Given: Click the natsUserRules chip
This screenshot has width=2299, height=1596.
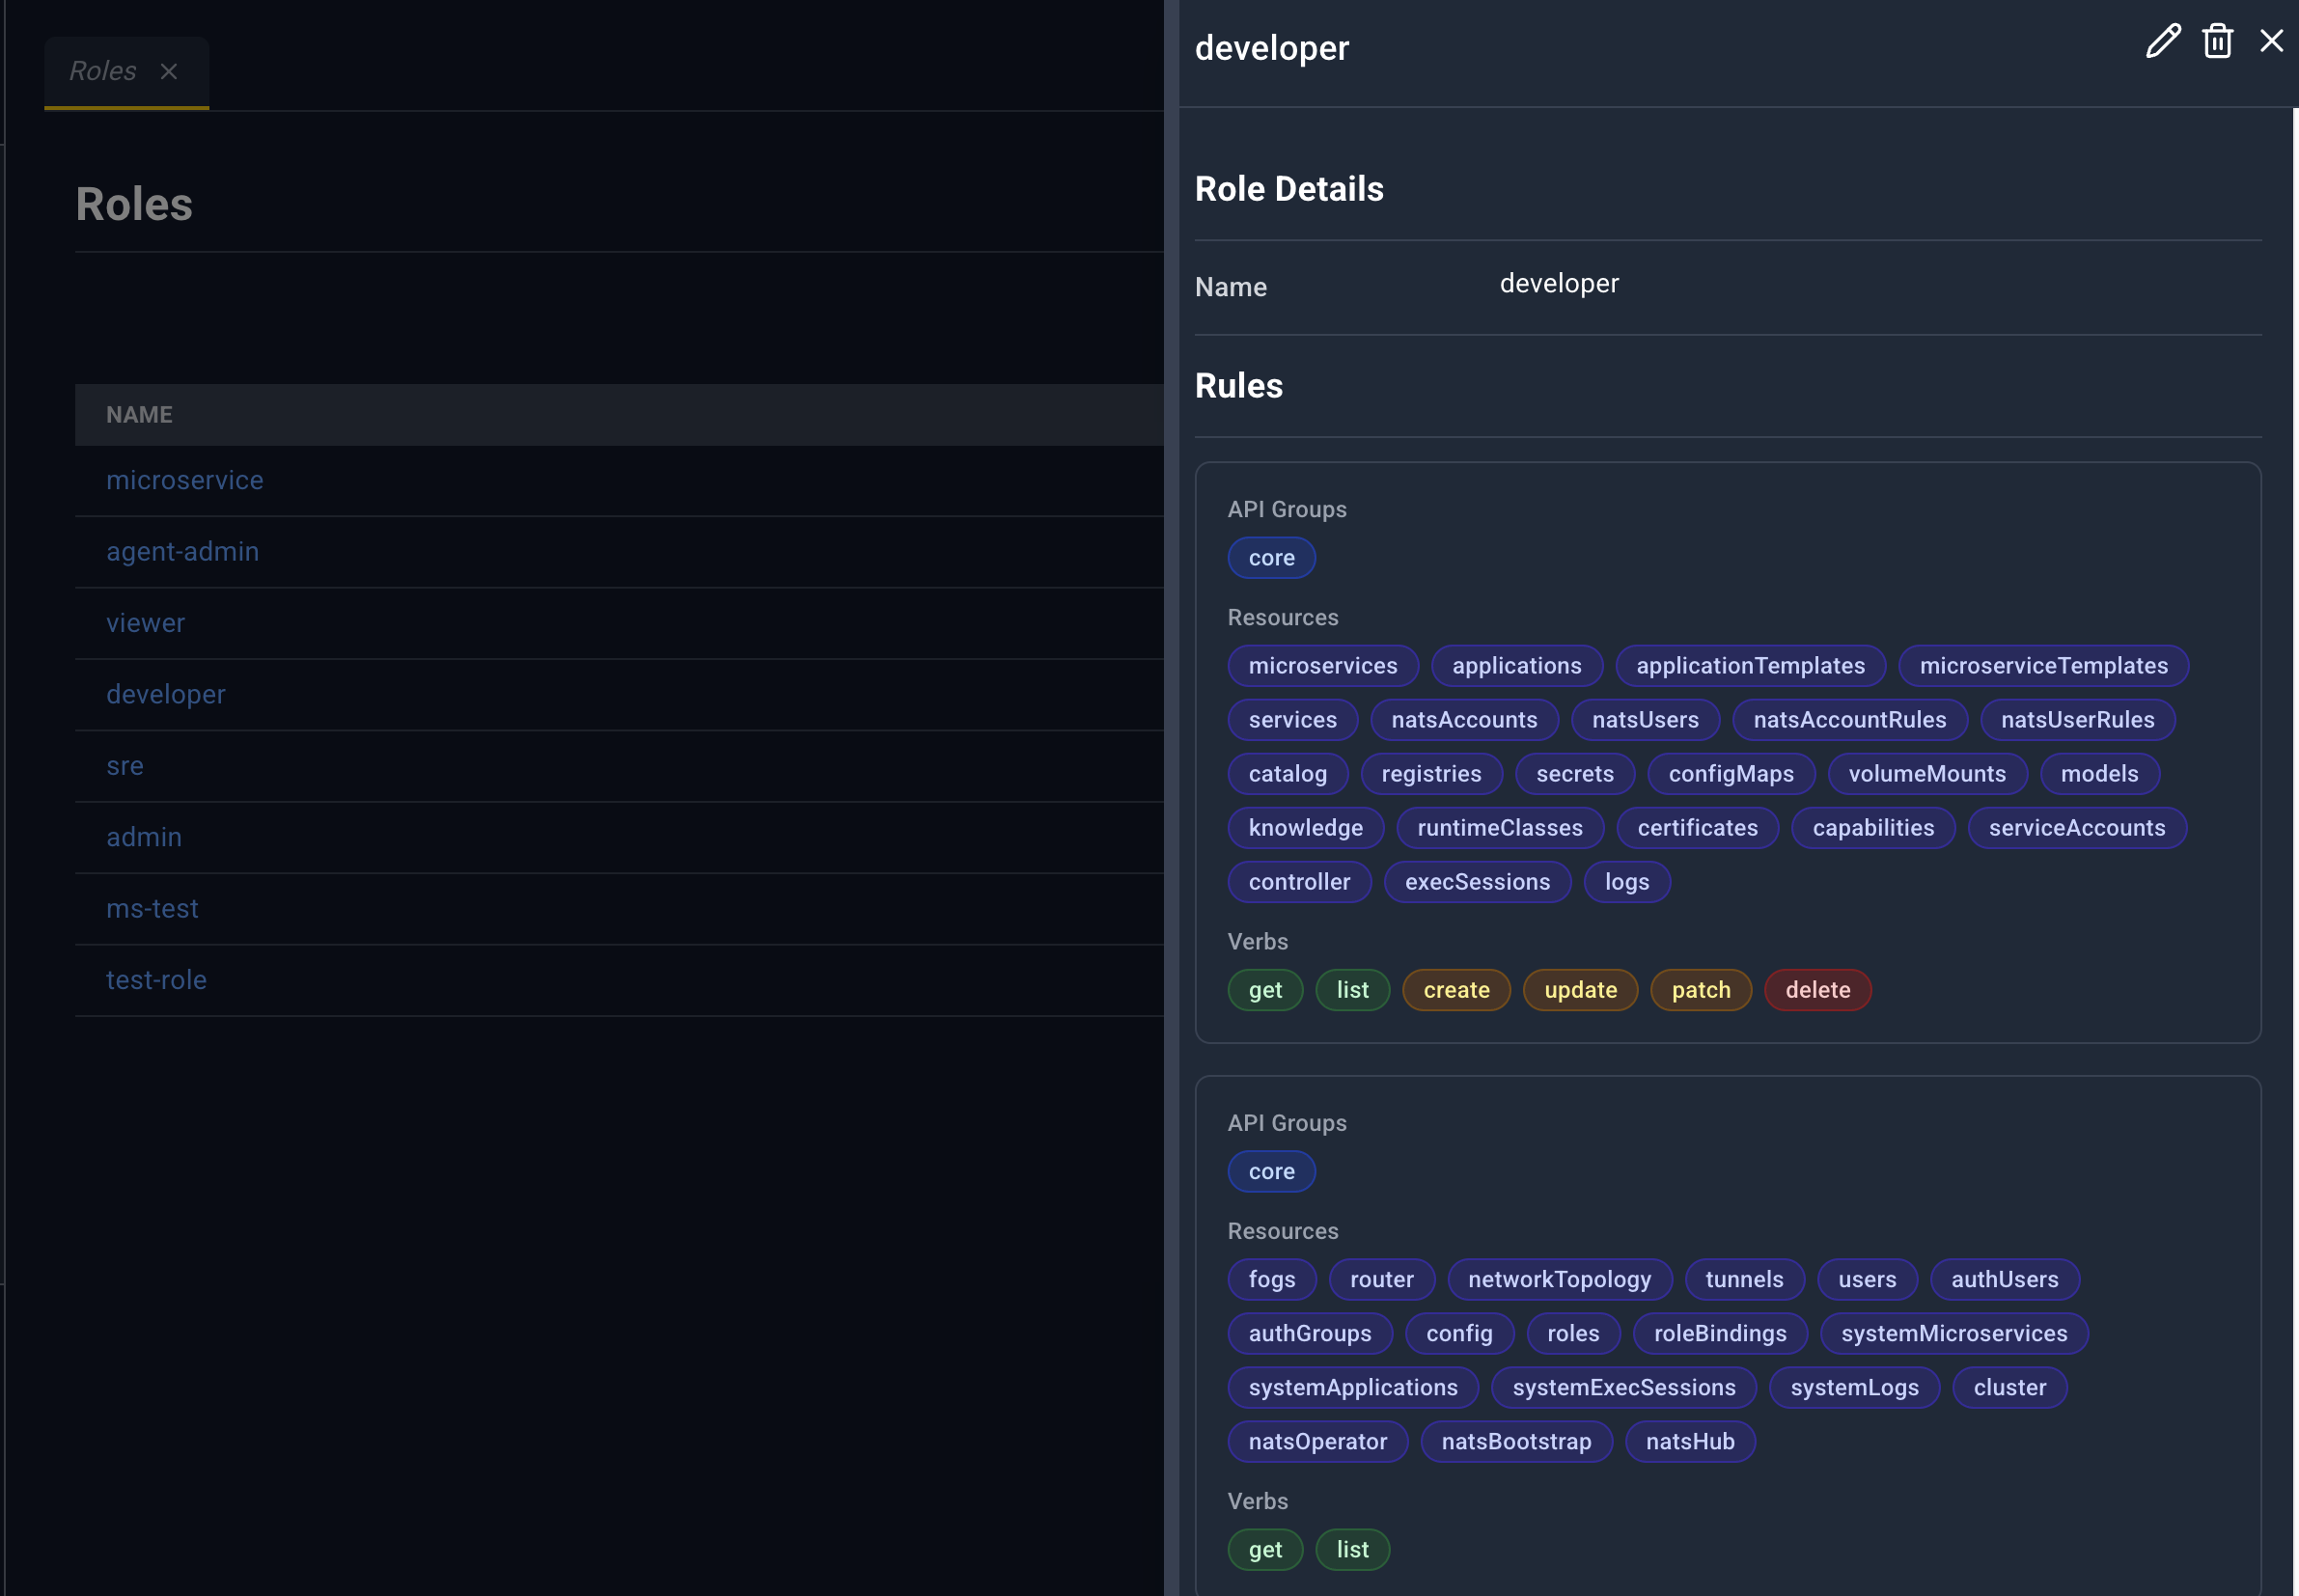Looking at the screenshot, I should coord(2077,720).
